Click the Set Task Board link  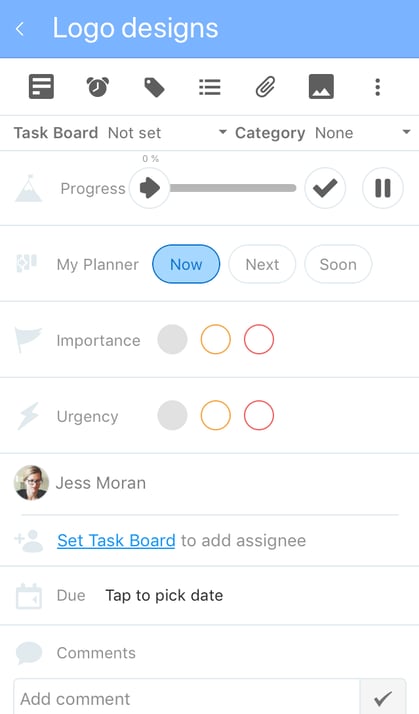pos(116,541)
